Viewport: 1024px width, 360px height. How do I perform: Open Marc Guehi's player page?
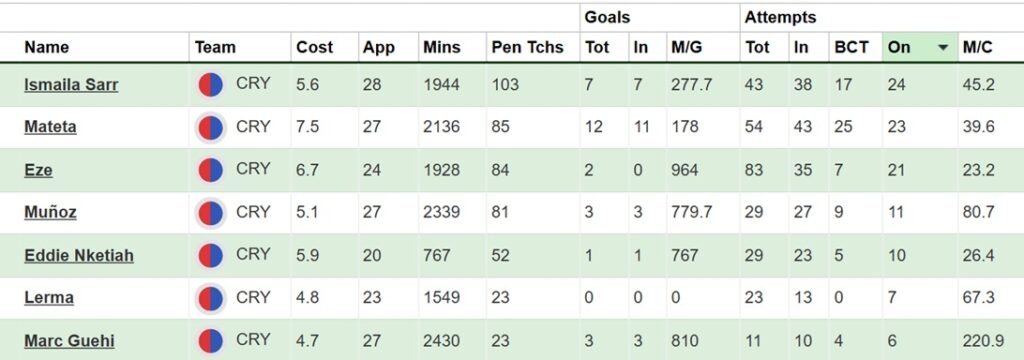pos(69,340)
